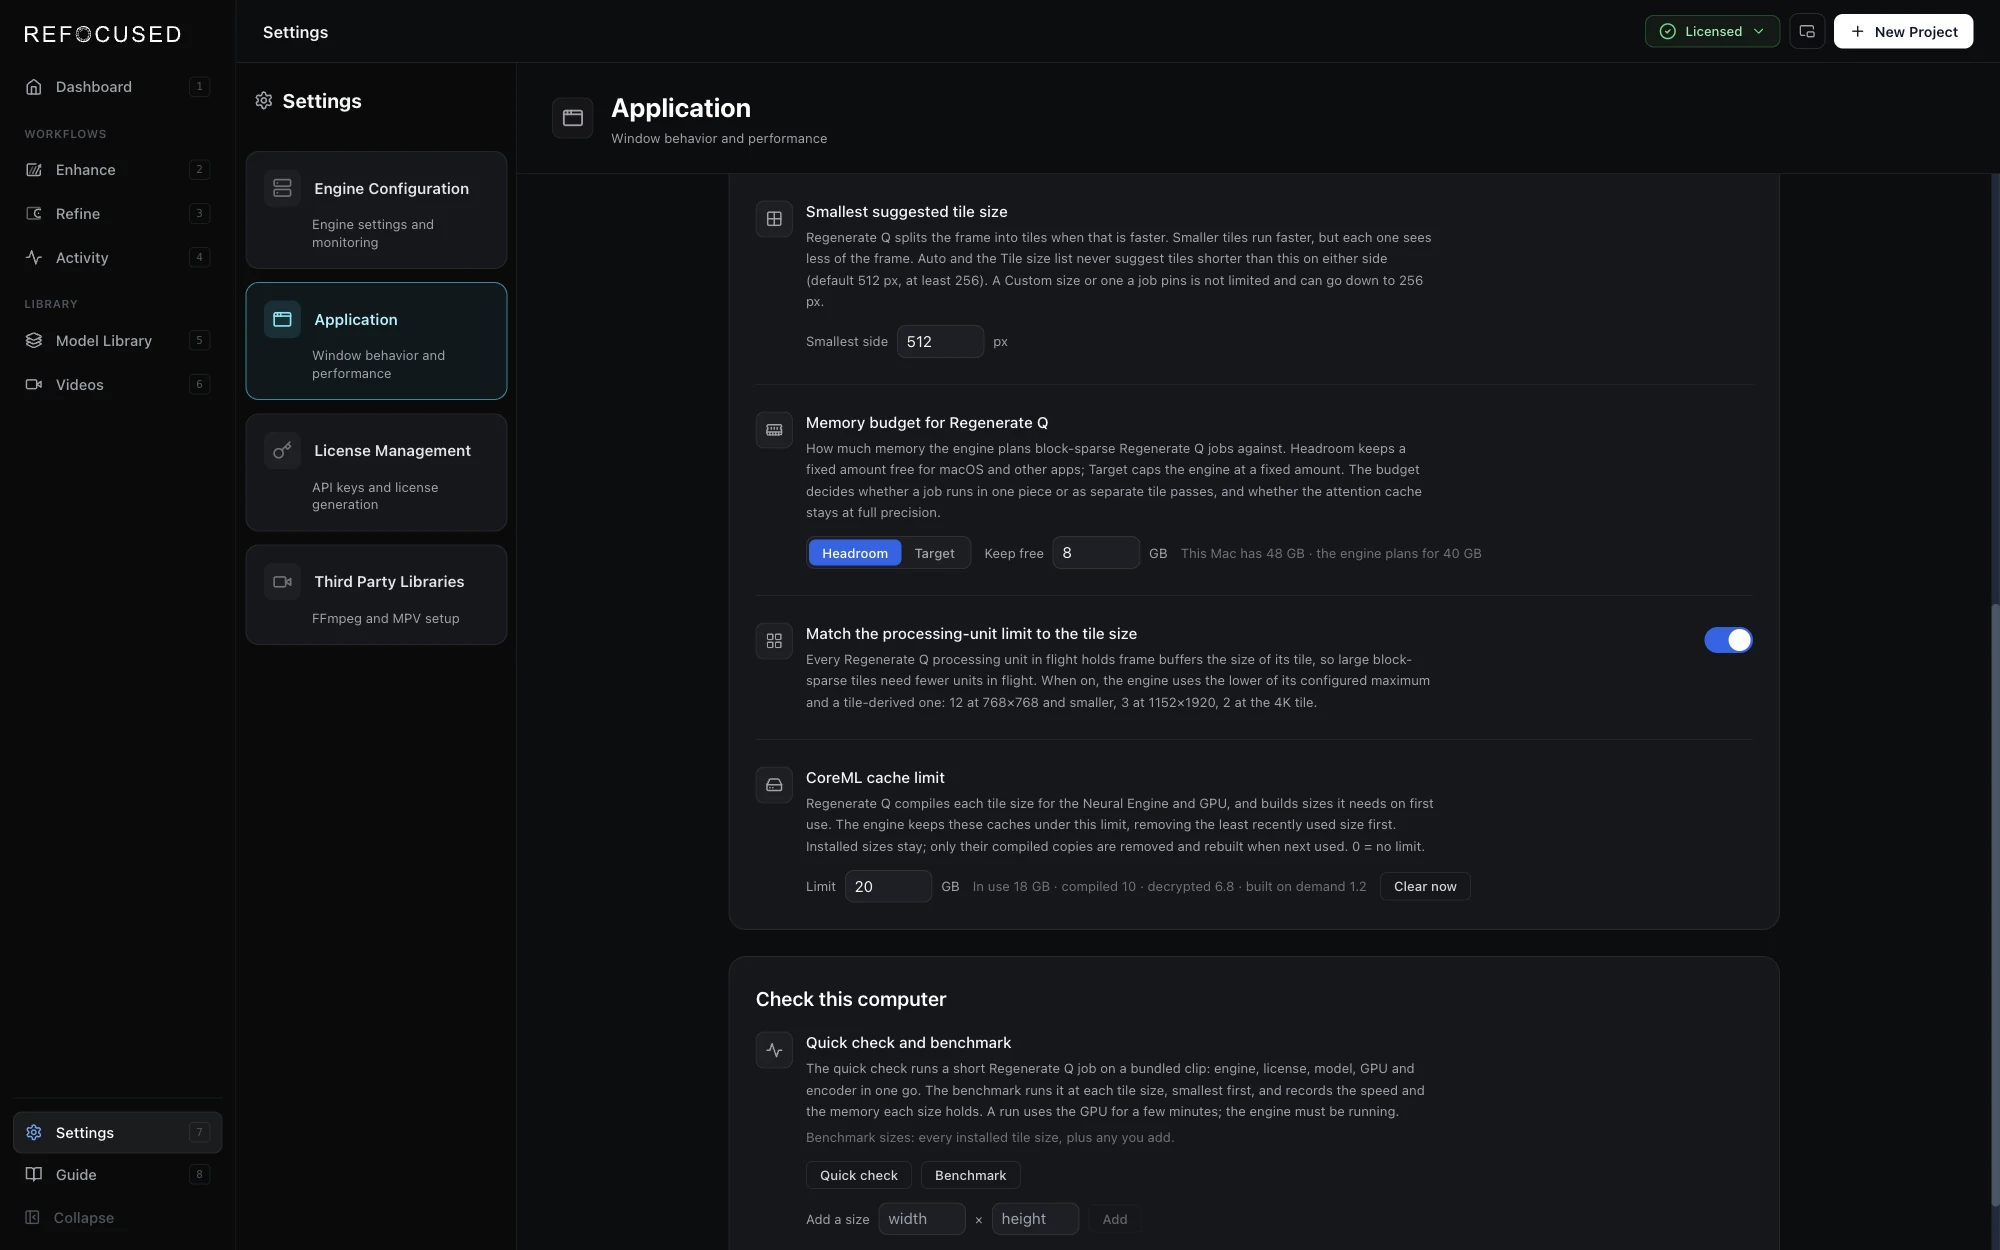
Task: Click the Engine Configuration server icon
Action: coord(282,188)
